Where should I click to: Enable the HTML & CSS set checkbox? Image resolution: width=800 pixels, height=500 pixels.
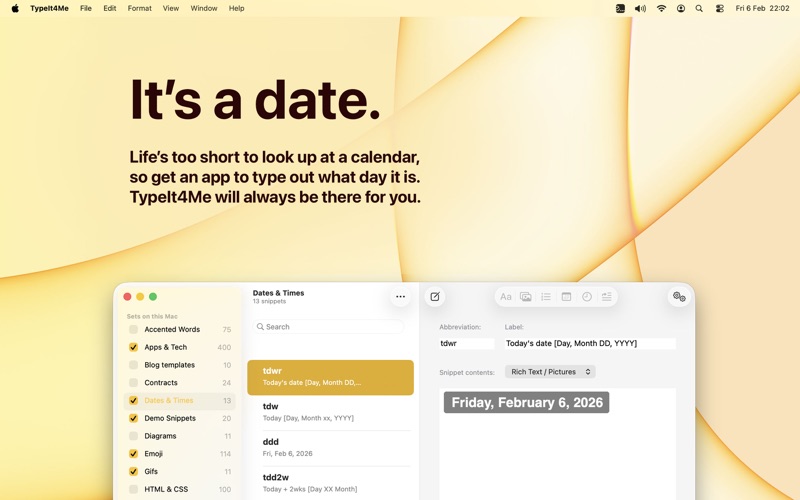coord(133,489)
